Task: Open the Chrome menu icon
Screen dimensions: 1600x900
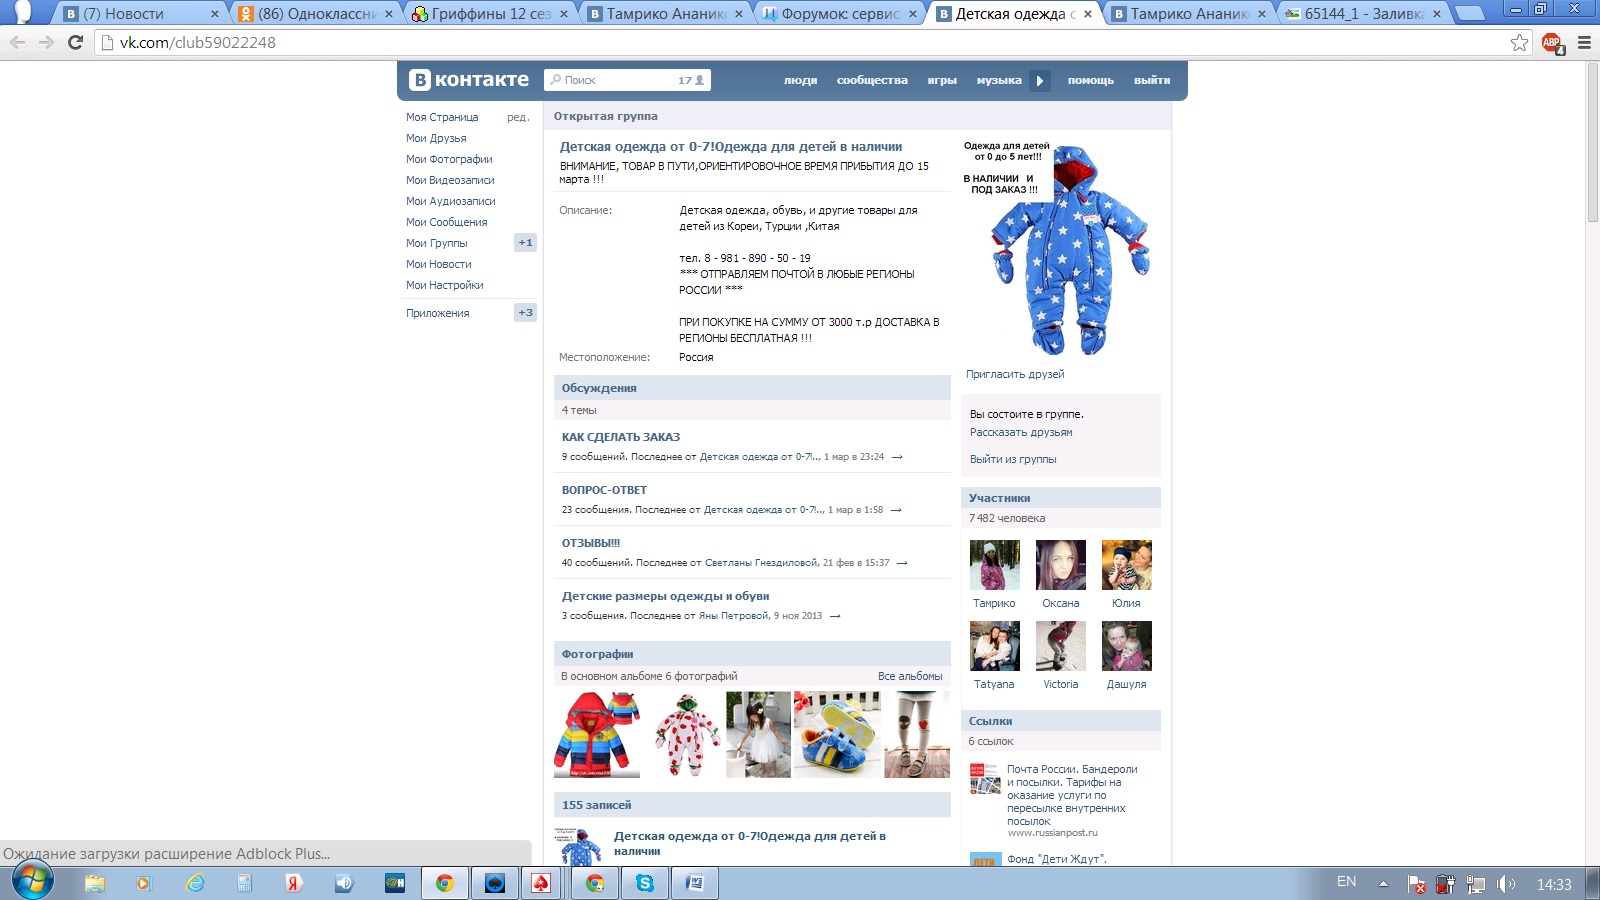Action: tap(1584, 42)
